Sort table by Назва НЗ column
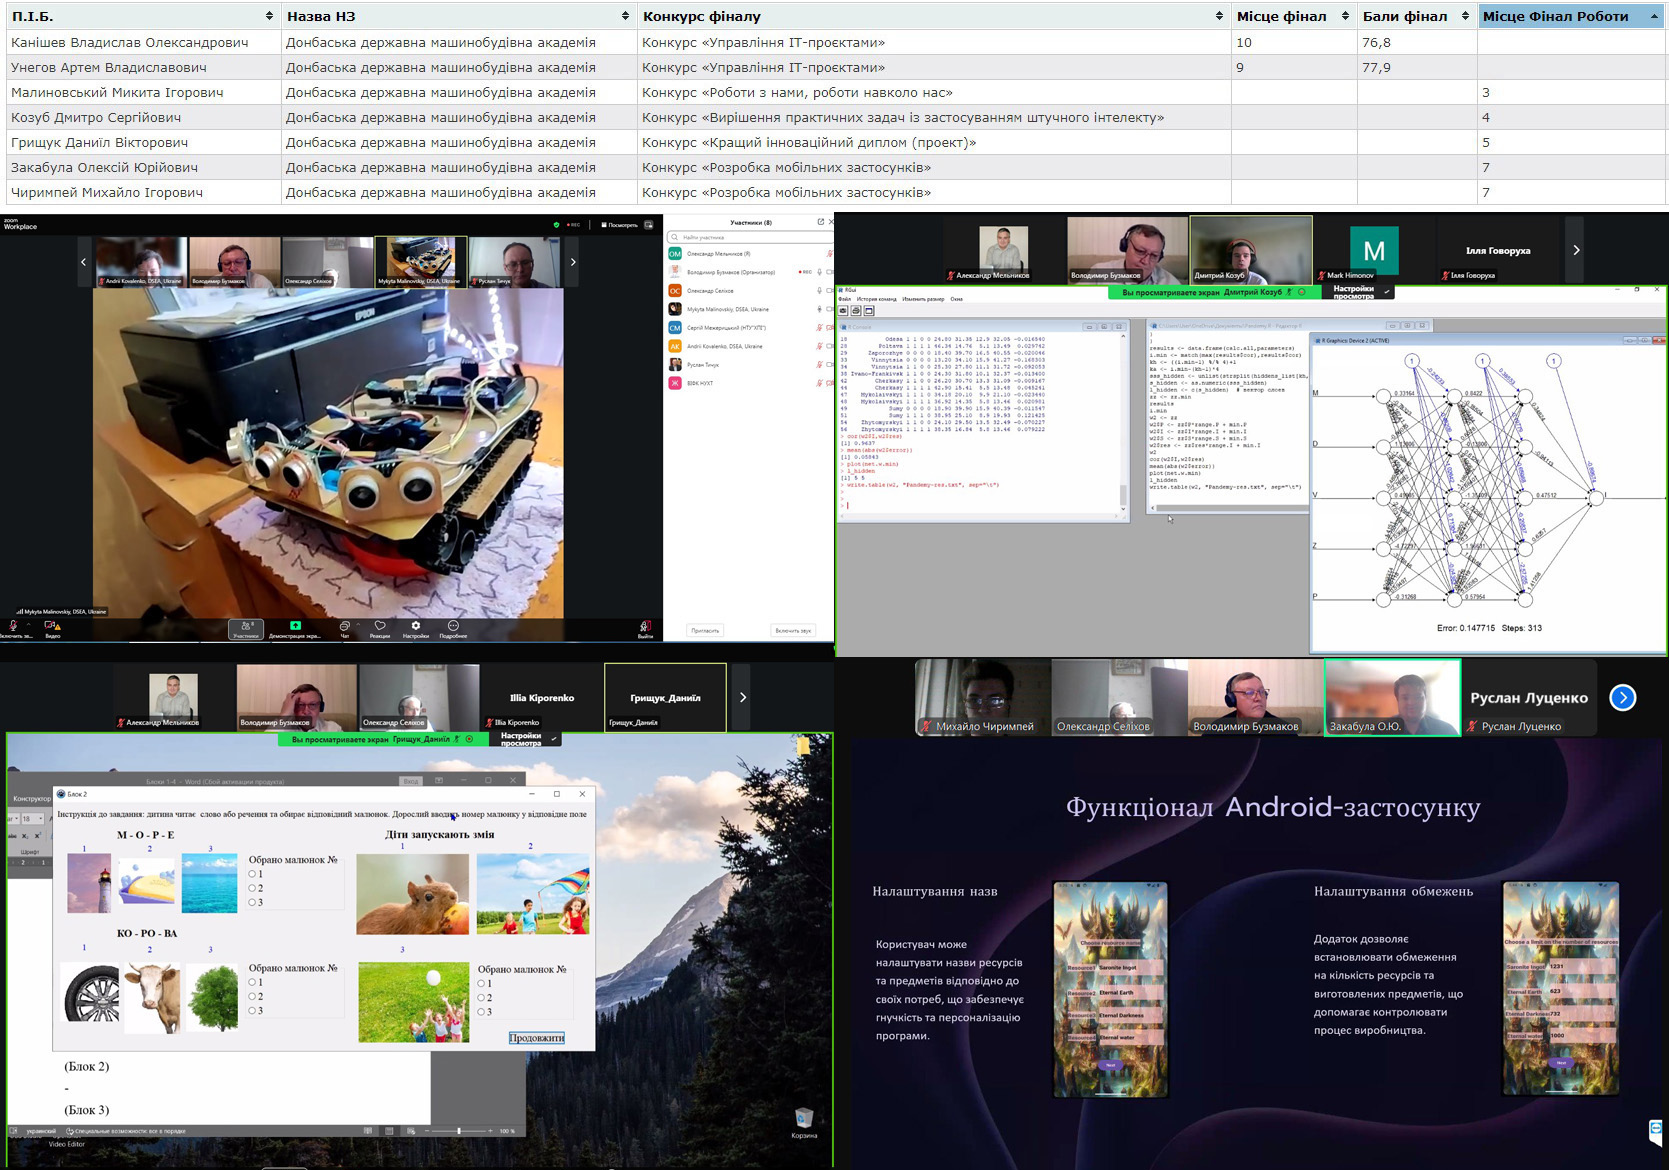The height and width of the screenshot is (1170, 1669). point(458,16)
